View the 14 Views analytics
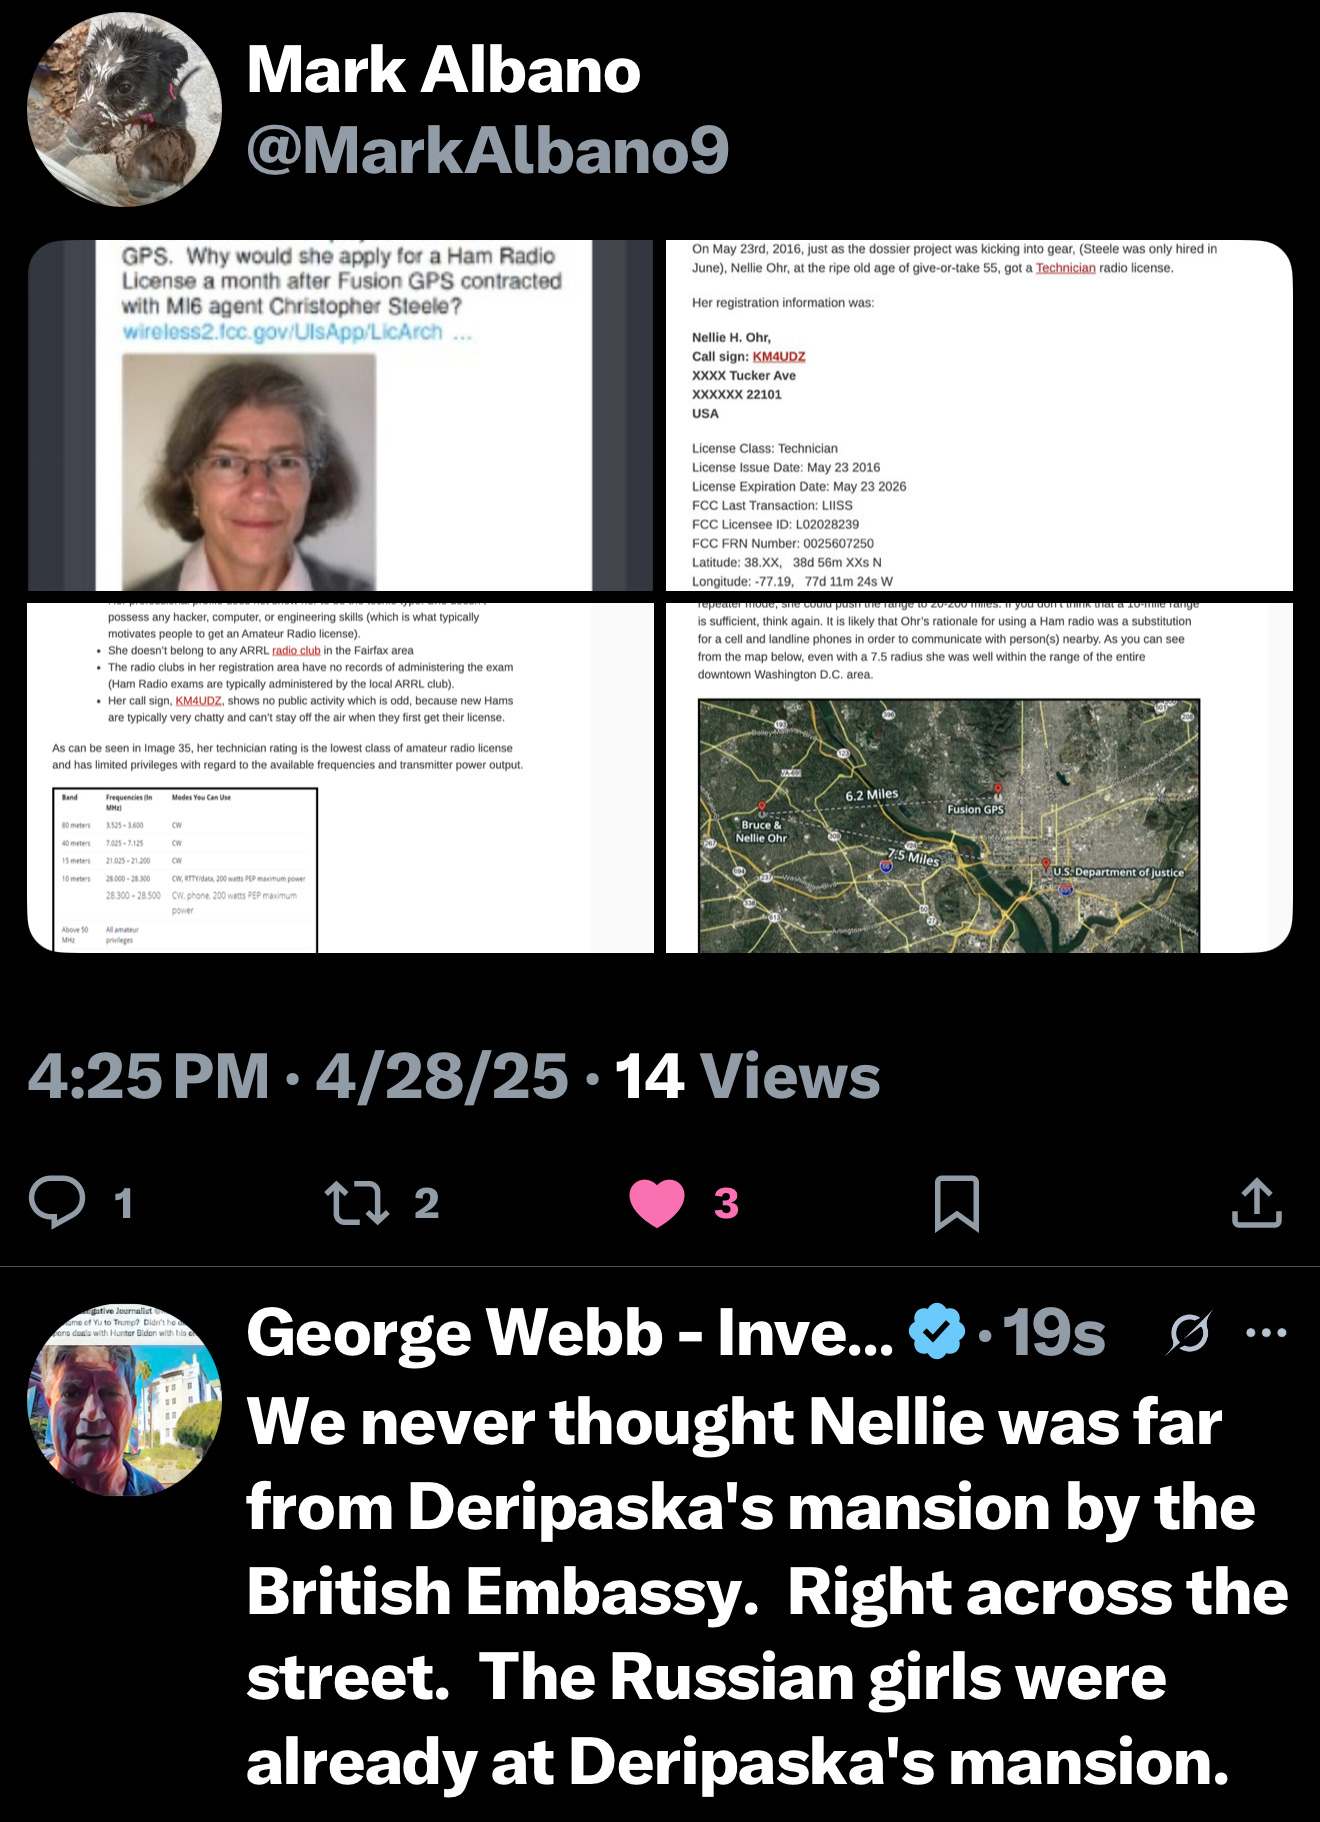Image resolution: width=1320 pixels, height=1822 pixels. (x=747, y=1077)
